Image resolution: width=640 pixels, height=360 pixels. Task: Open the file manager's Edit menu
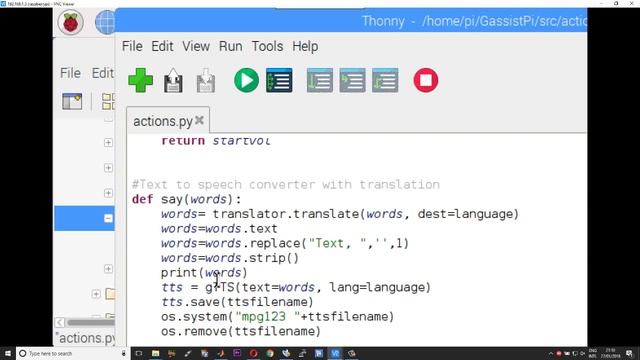[x=102, y=73]
